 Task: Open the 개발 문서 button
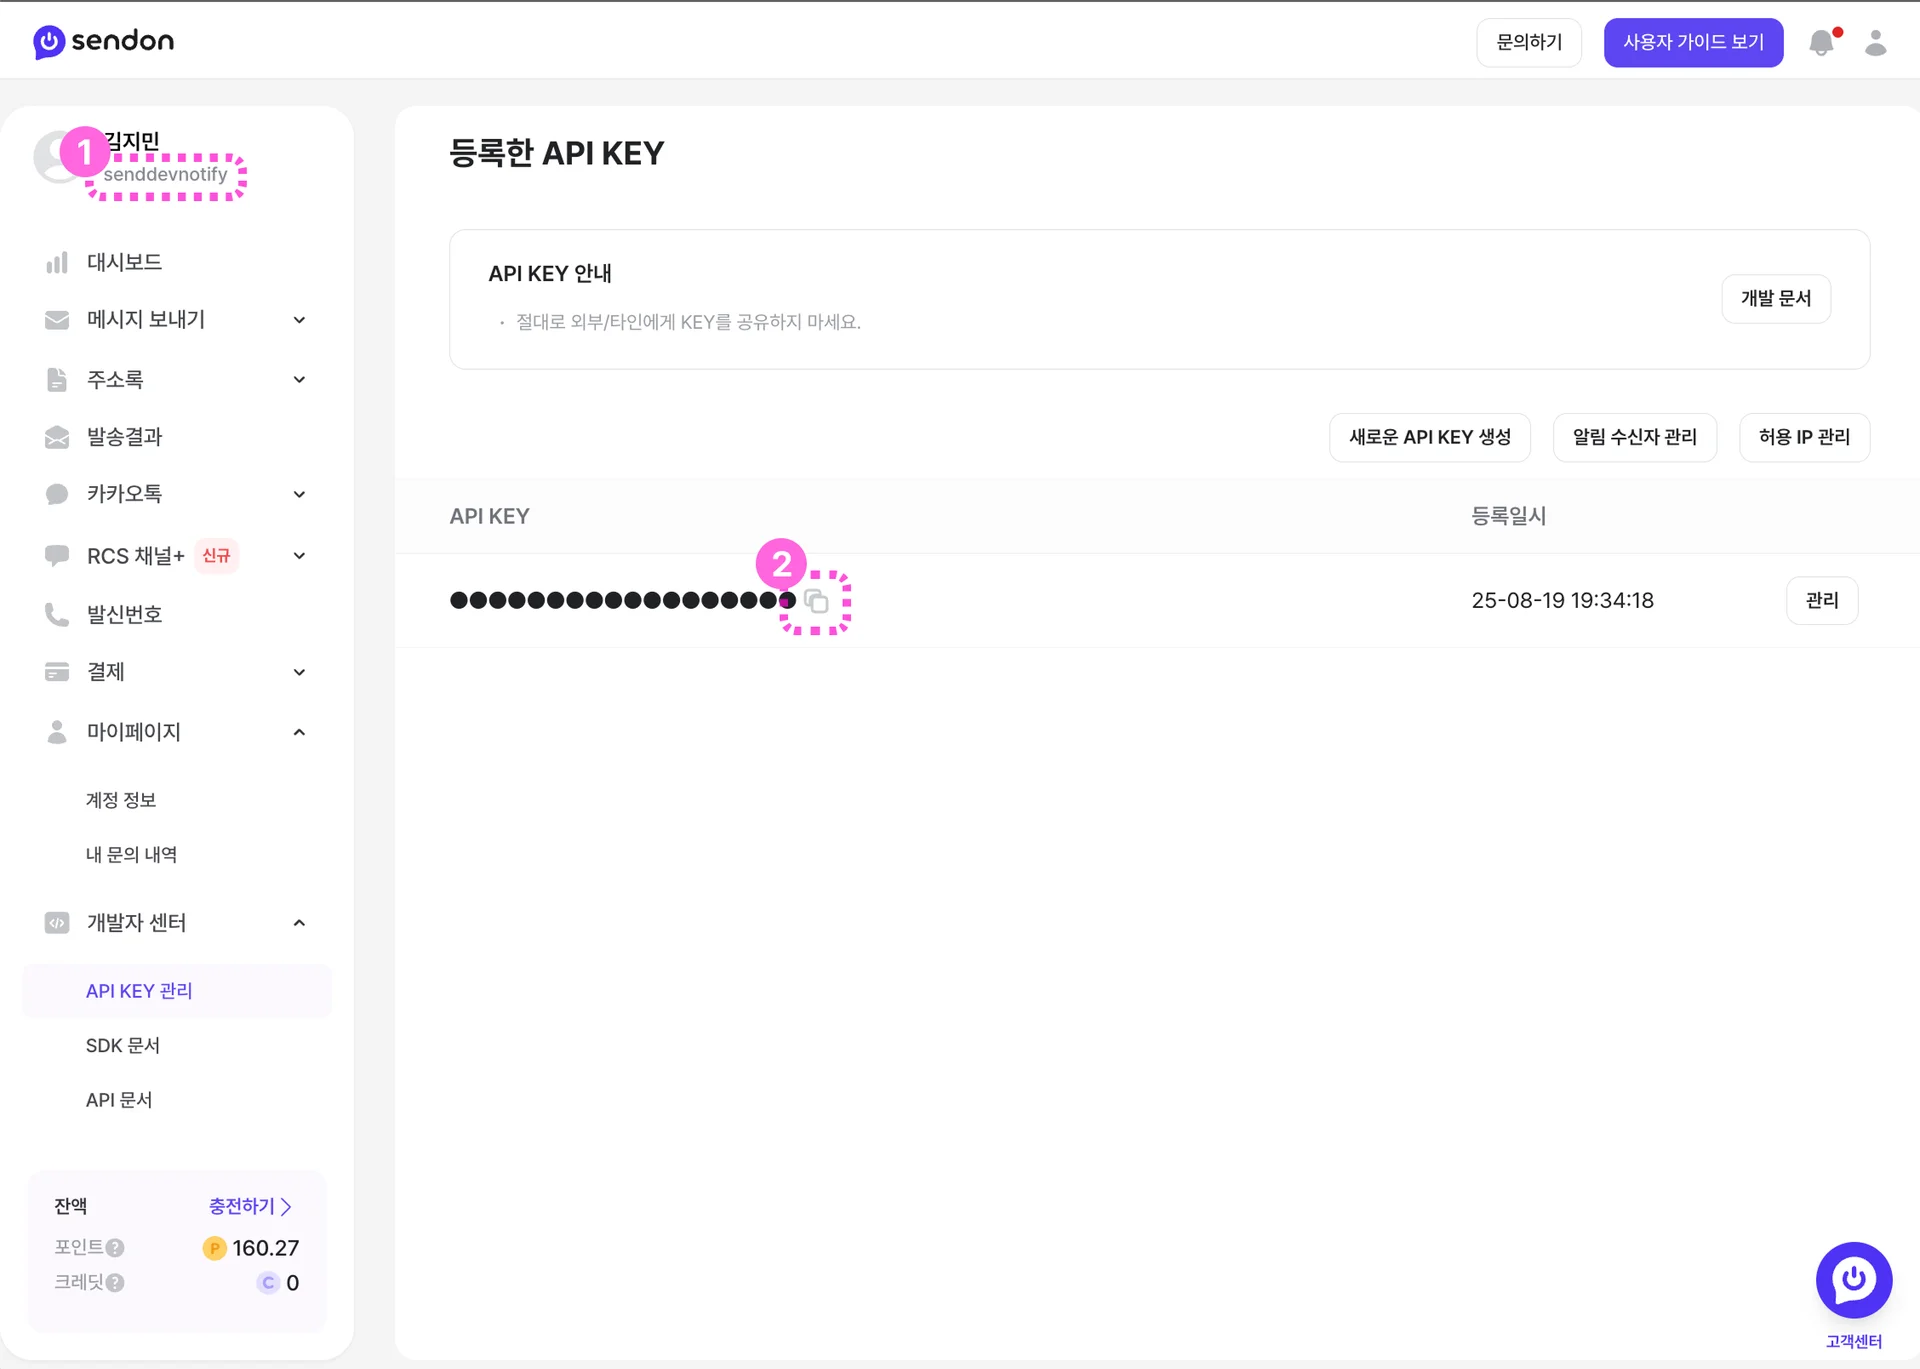click(x=1775, y=298)
